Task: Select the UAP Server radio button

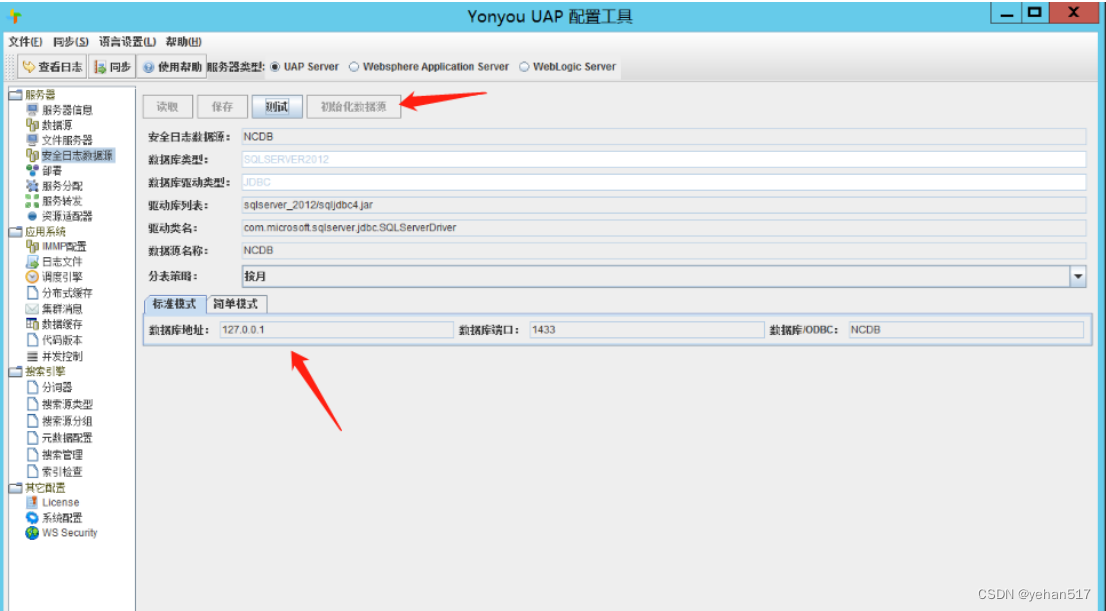Action: point(275,67)
